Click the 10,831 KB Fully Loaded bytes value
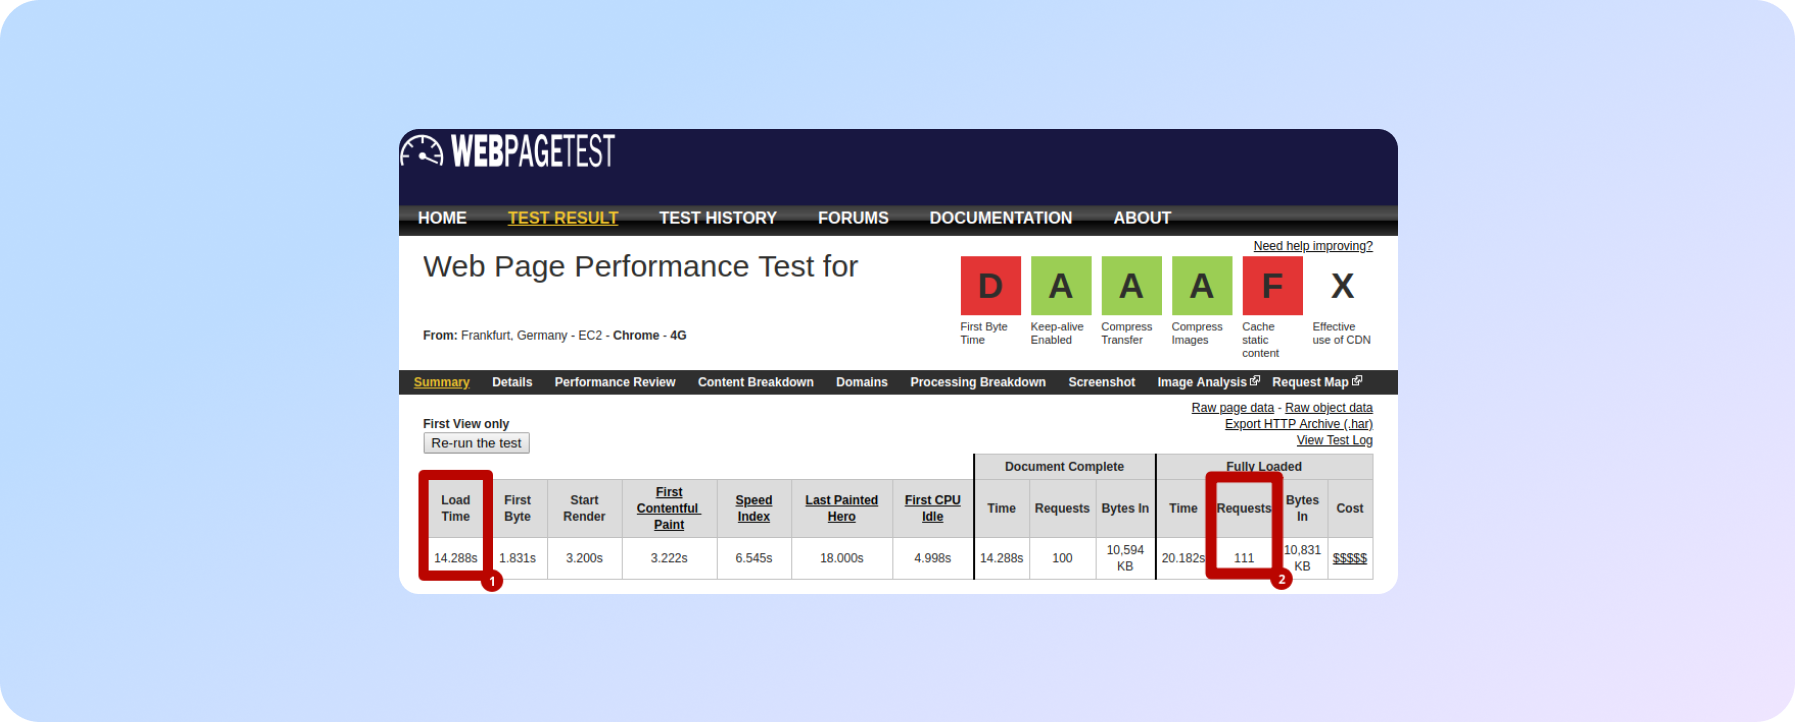1795x722 pixels. pyautogui.click(x=1302, y=558)
